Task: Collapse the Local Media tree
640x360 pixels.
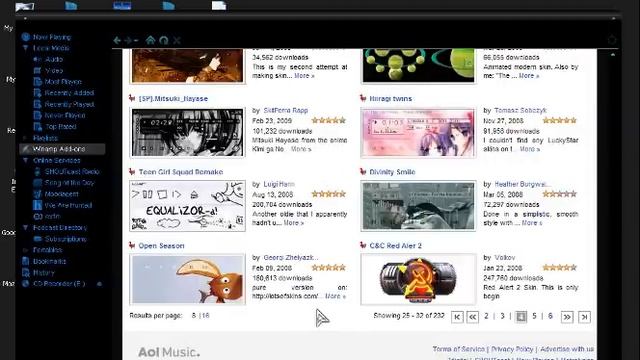Action: pyautogui.click(x=25, y=48)
